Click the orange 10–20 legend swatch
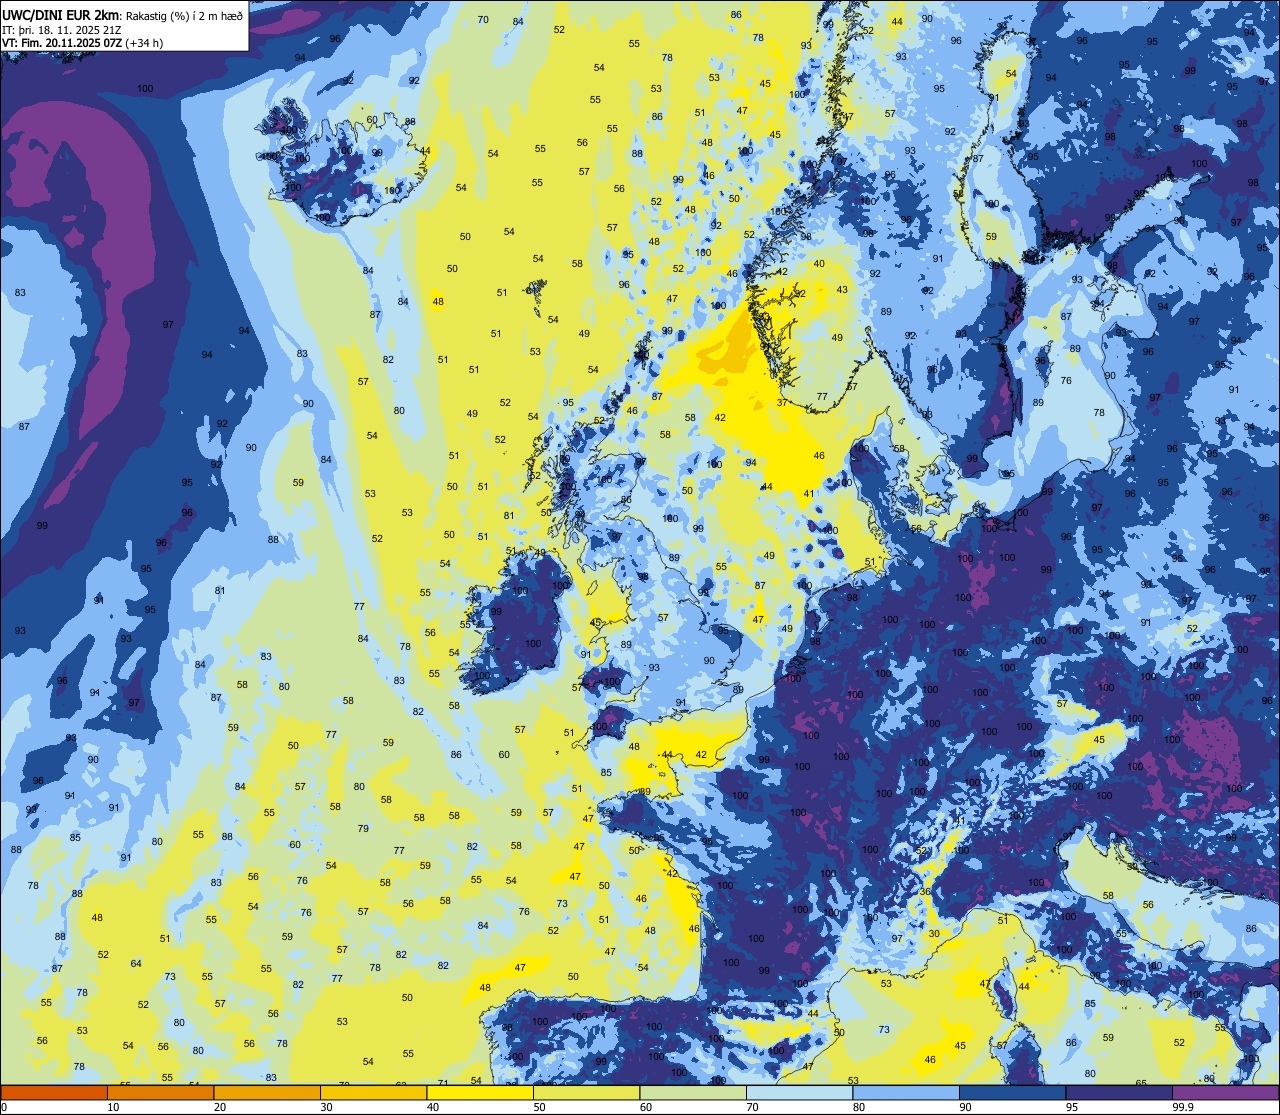 [x=160, y=1093]
